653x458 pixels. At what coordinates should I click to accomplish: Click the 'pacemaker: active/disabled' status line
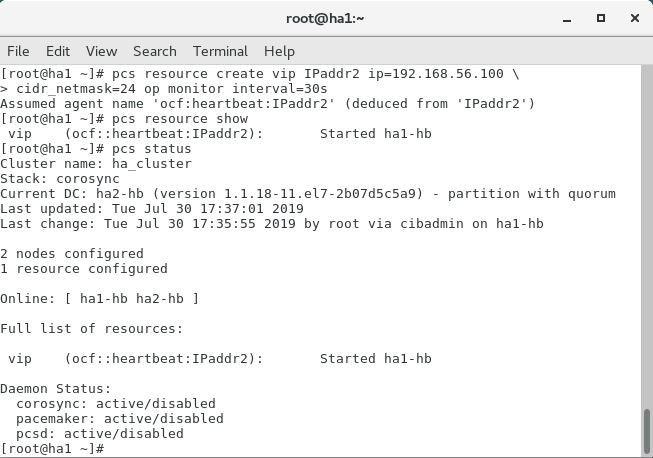pos(120,418)
